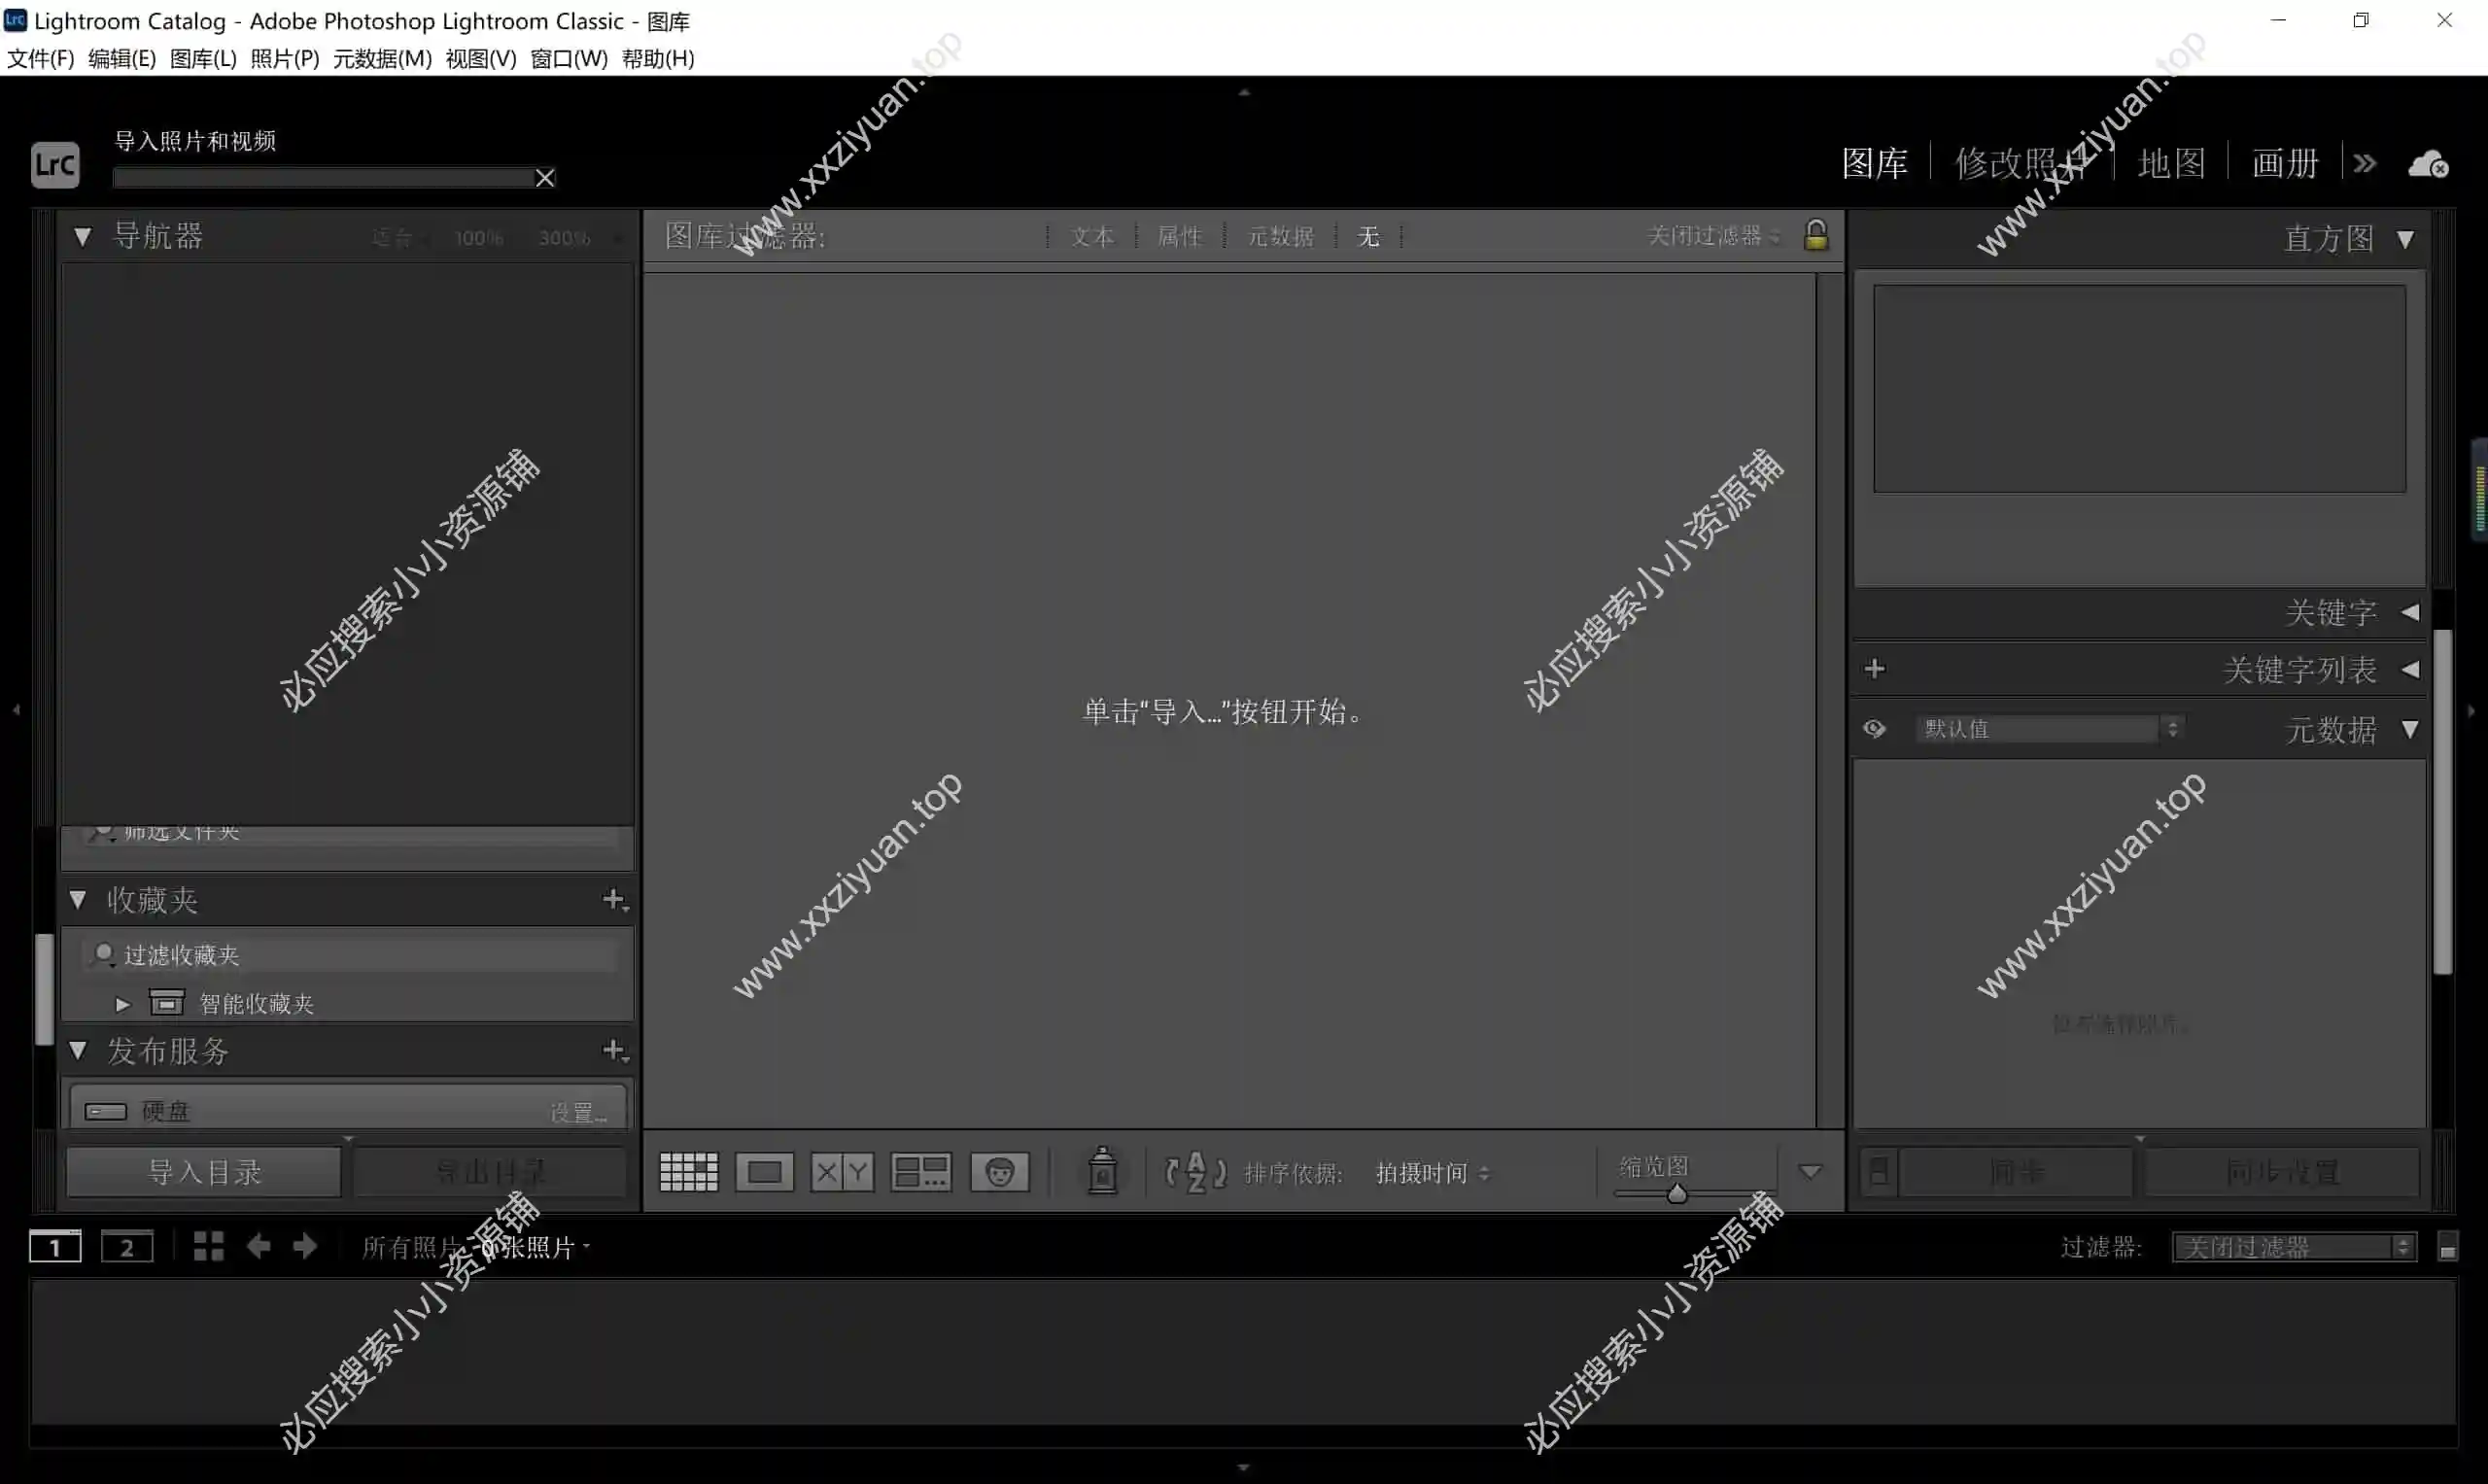The image size is (2488, 1484).
Task: Toggle metadata eye icon in the panel
Action: pyautogui.click(x=1874, y=728)
